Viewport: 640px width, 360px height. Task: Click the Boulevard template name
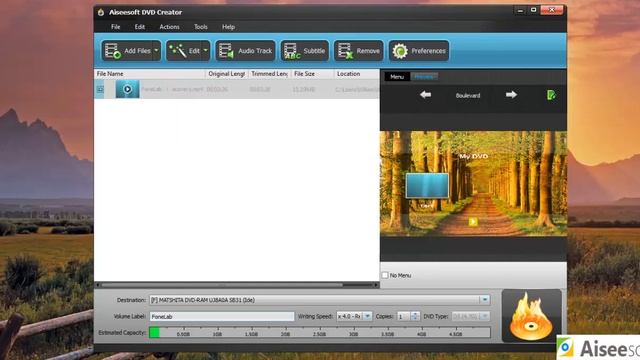(x=468, y=96)
